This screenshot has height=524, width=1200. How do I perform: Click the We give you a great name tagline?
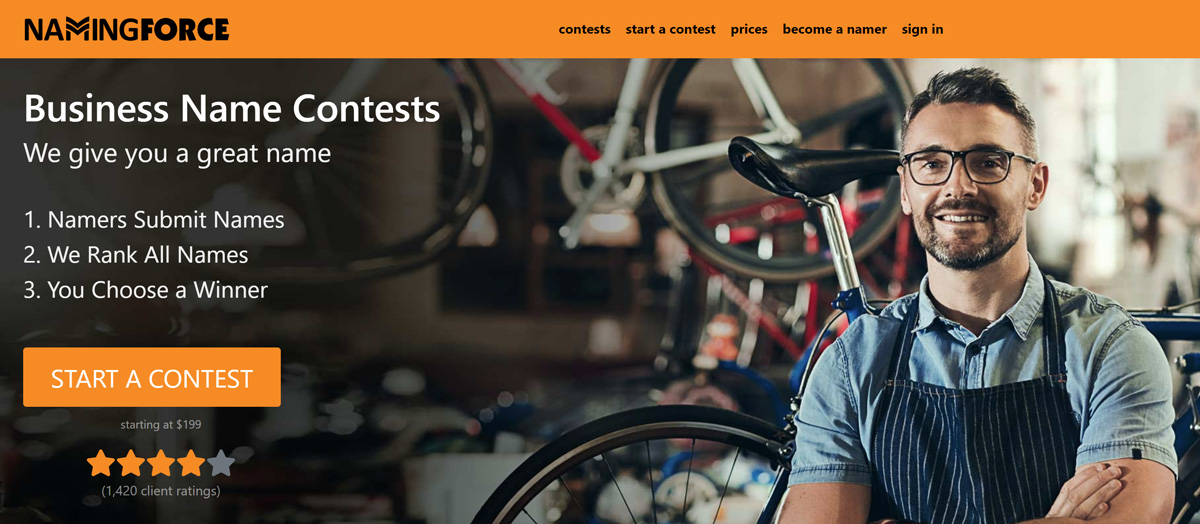click(177, 154)
